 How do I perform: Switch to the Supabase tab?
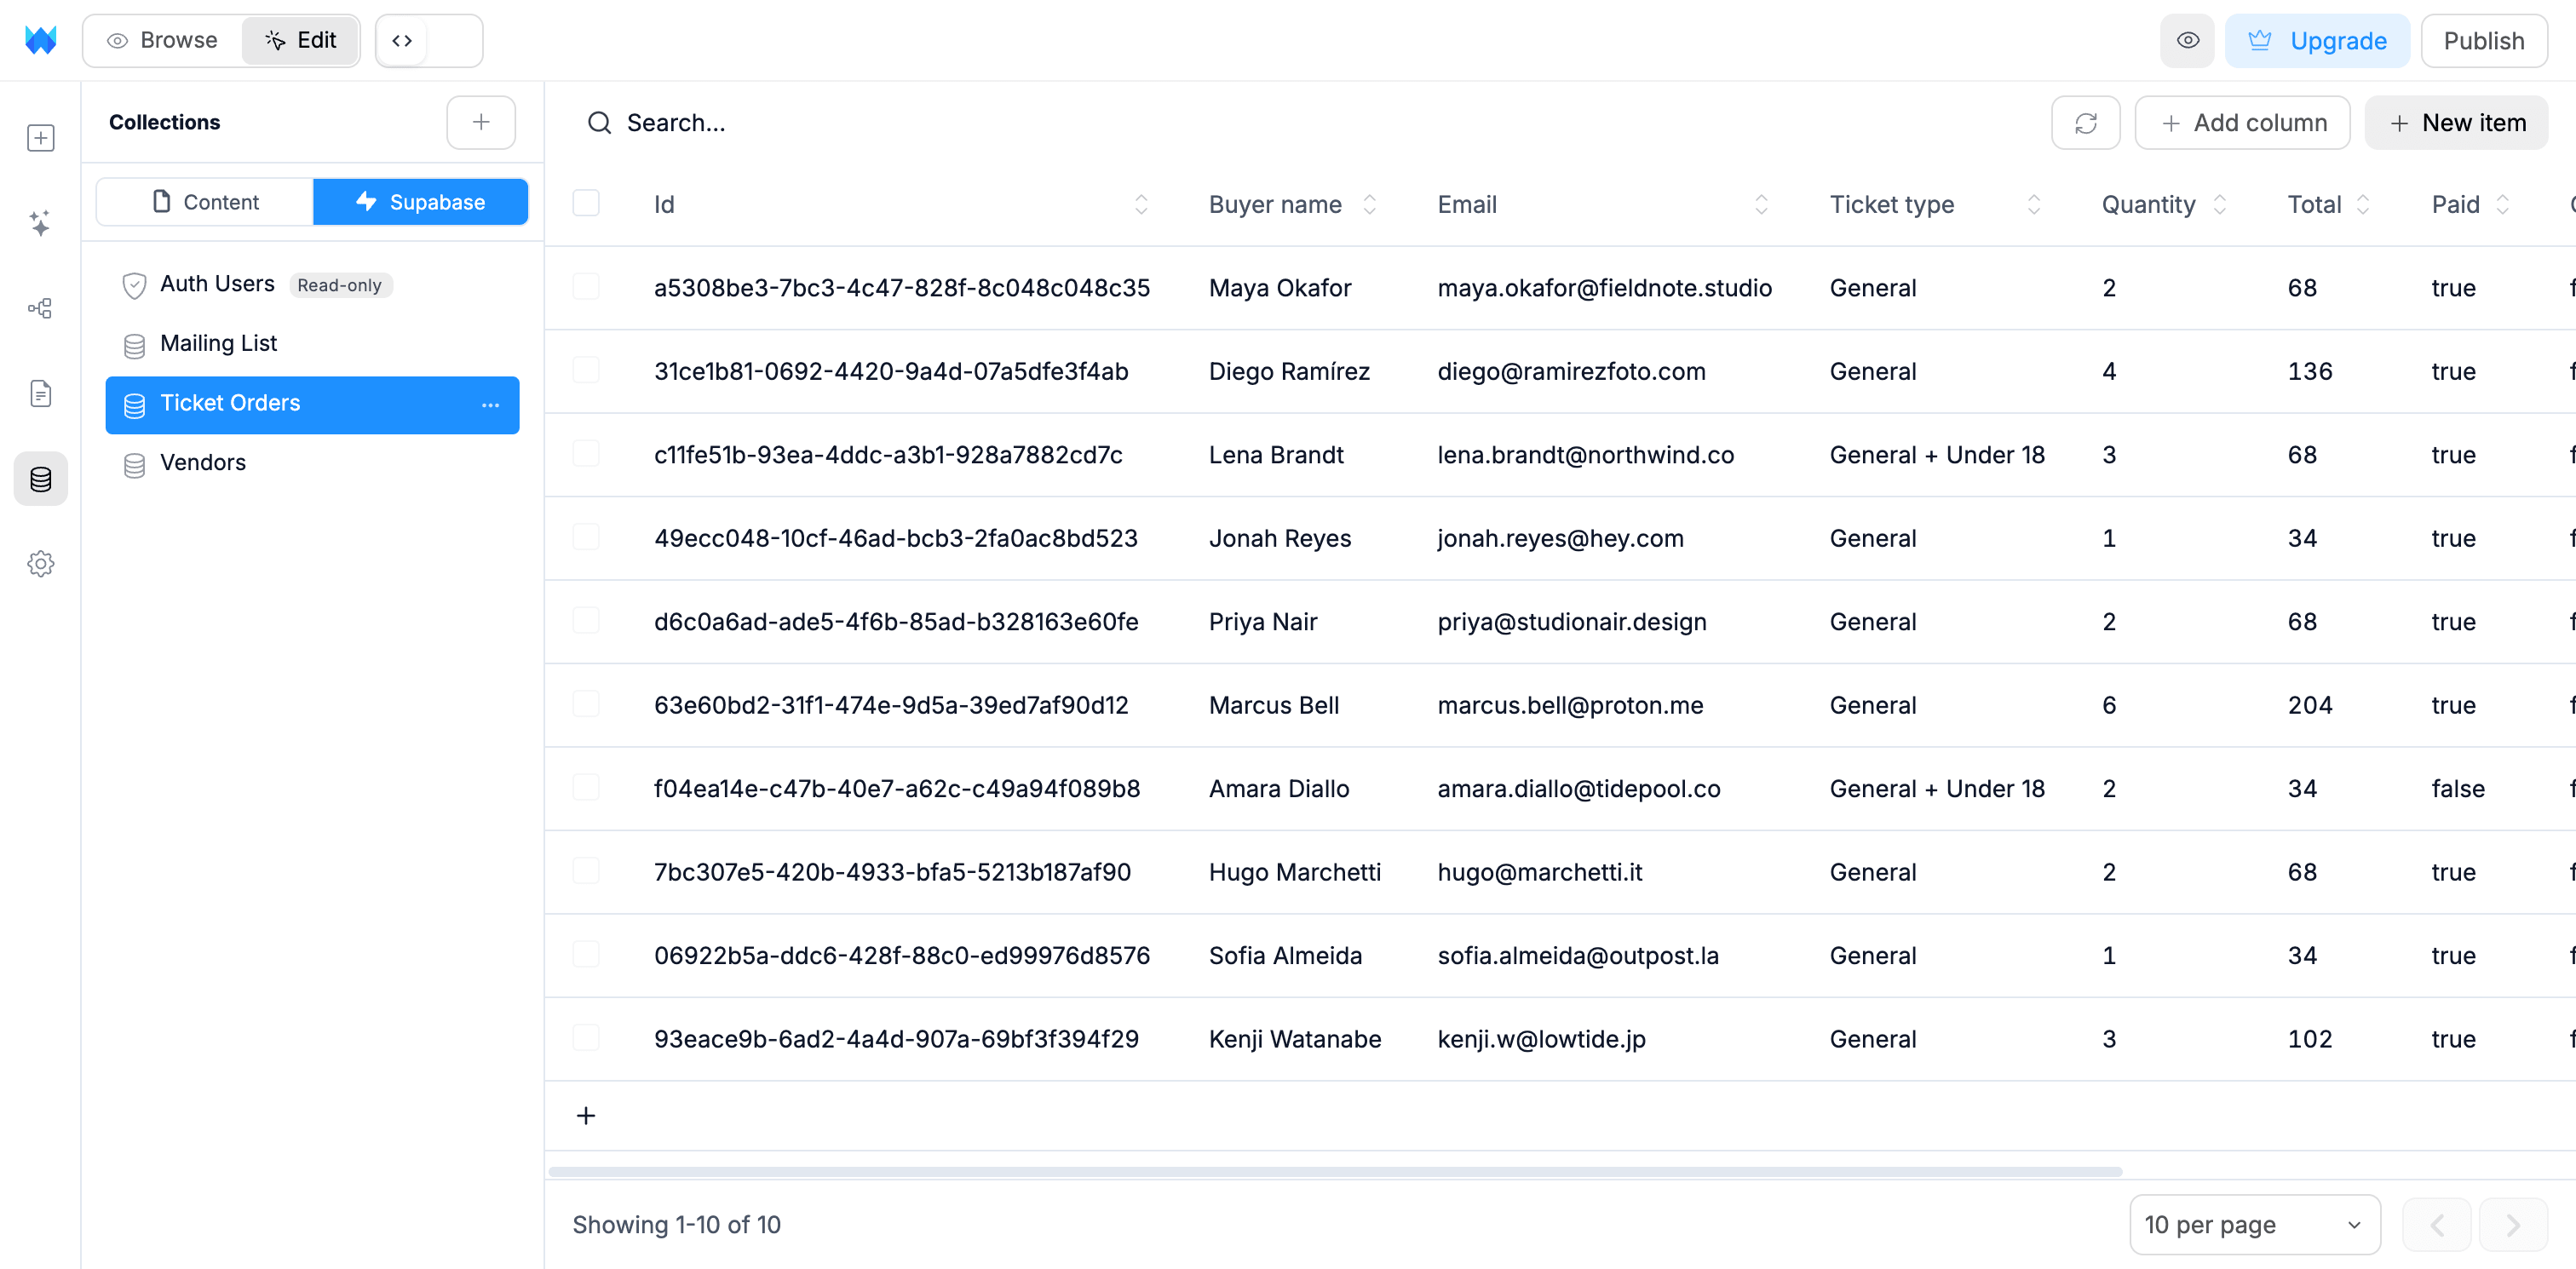point(420,202)
